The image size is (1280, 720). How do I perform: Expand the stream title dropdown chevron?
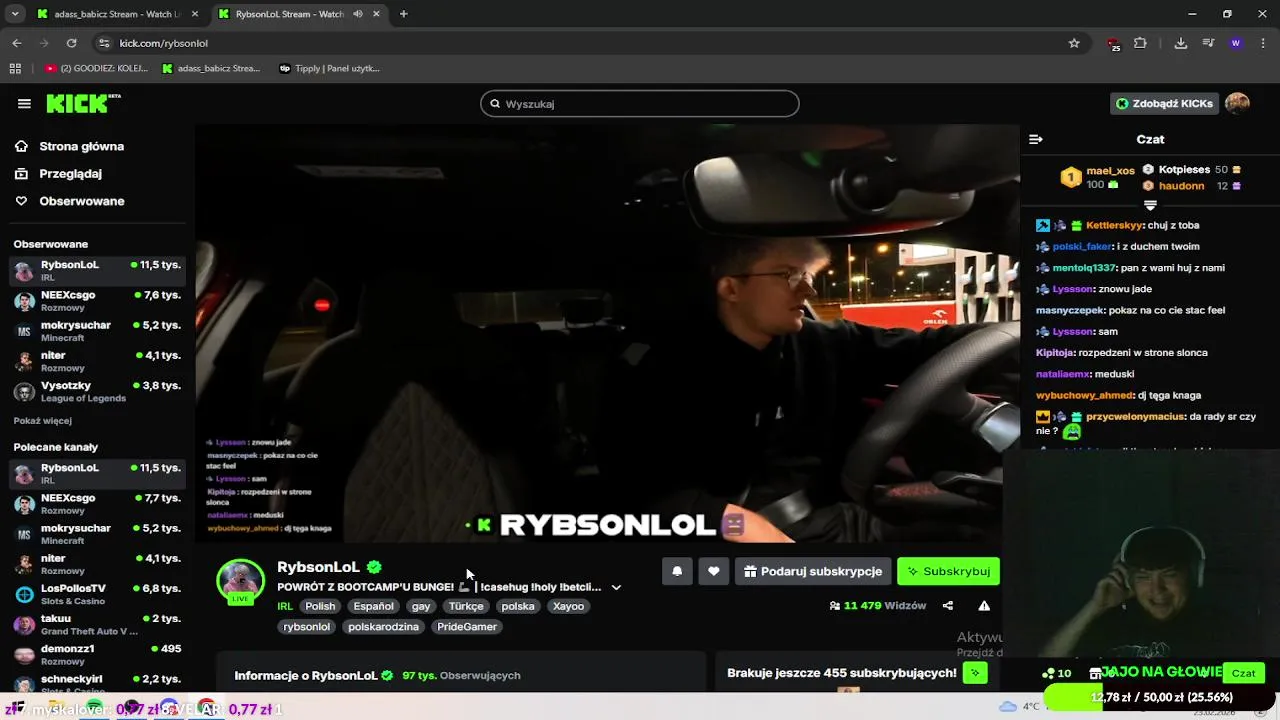(x=616, y=587)
